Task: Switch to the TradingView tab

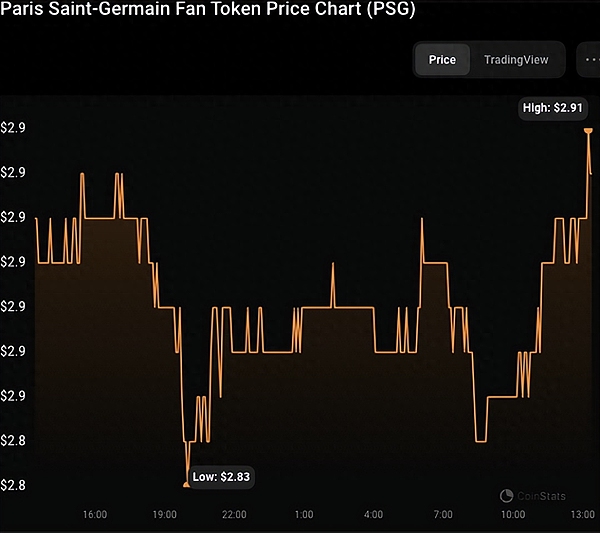Action: click(x=516, y=60)
